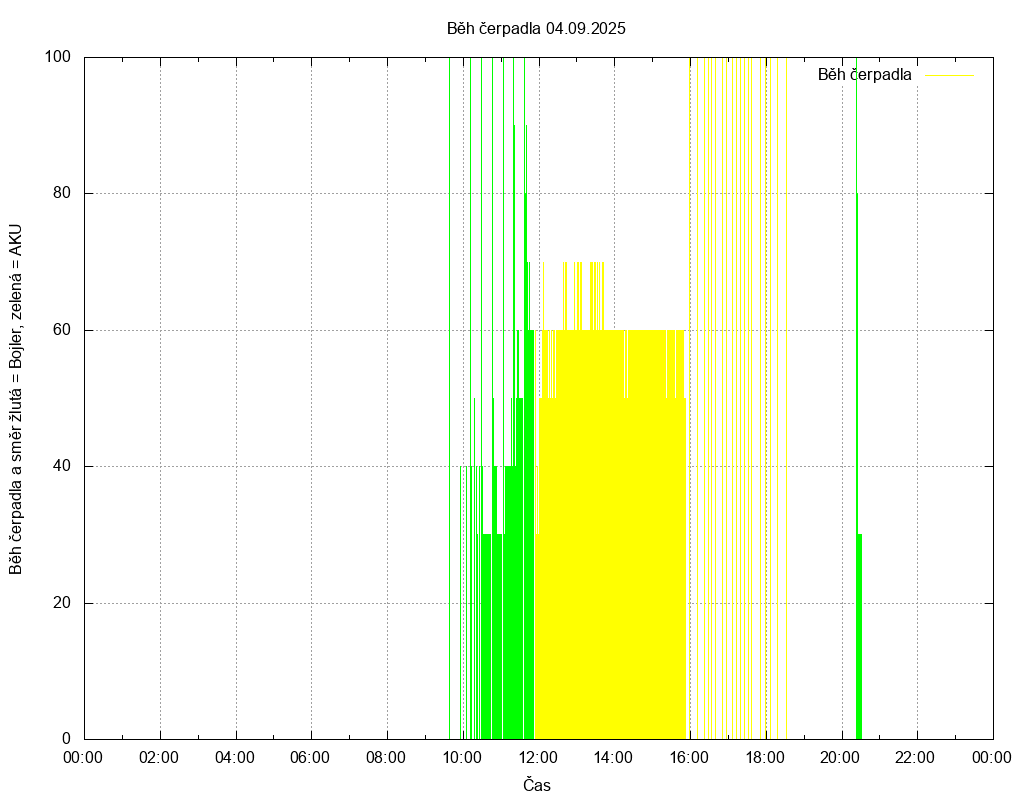This screenshot has width=1024, height=800.
Task: Click the x-axis tick label '20:00'
Action: (x=840, y=758)
